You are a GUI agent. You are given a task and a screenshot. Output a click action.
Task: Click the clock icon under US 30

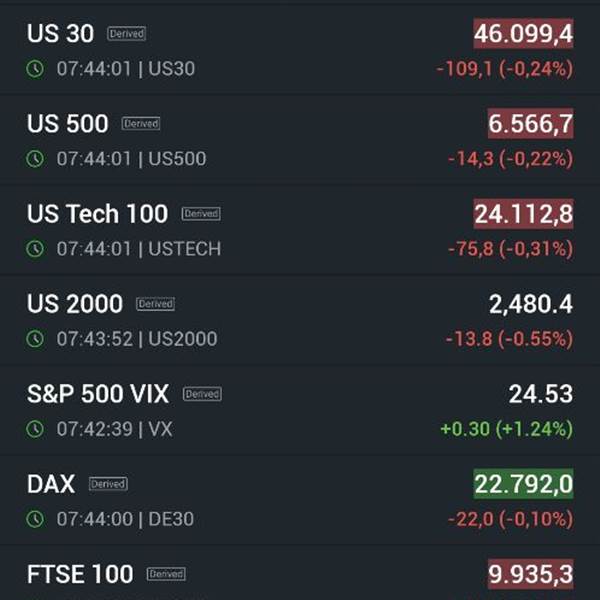click(35, 69)
